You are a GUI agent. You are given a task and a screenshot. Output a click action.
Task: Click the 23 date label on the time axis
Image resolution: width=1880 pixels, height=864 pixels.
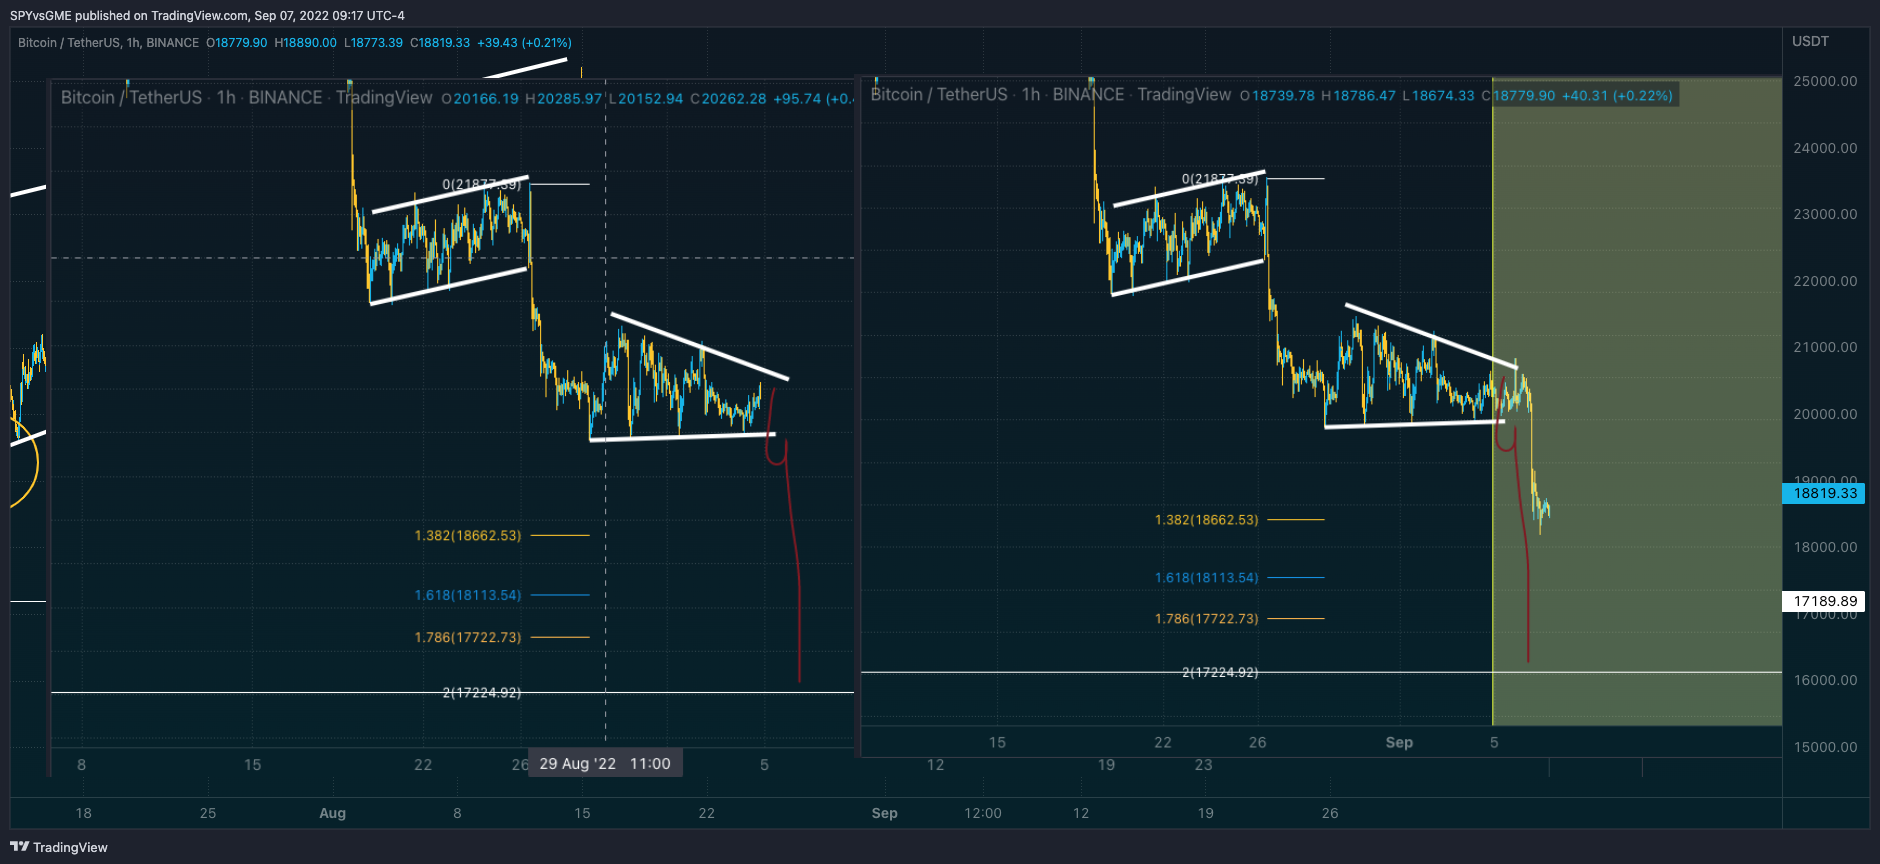point(1203,764)
